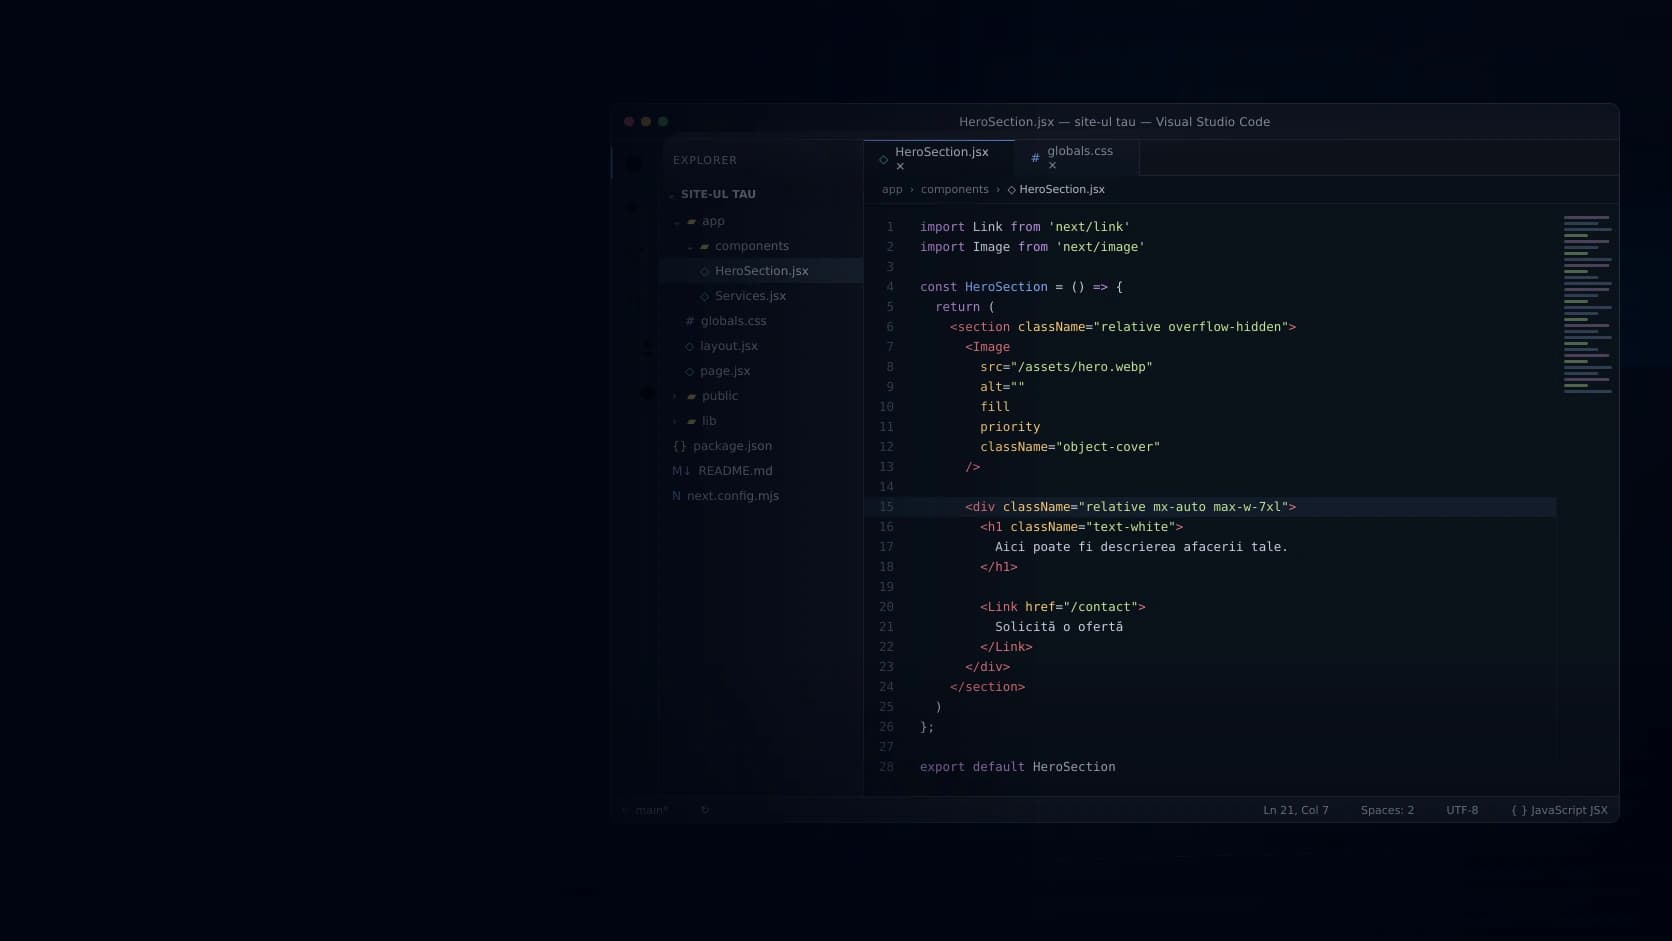Click the icon beside page.jsx
The height and width of the screenshot is (941, 1672).
689,371
